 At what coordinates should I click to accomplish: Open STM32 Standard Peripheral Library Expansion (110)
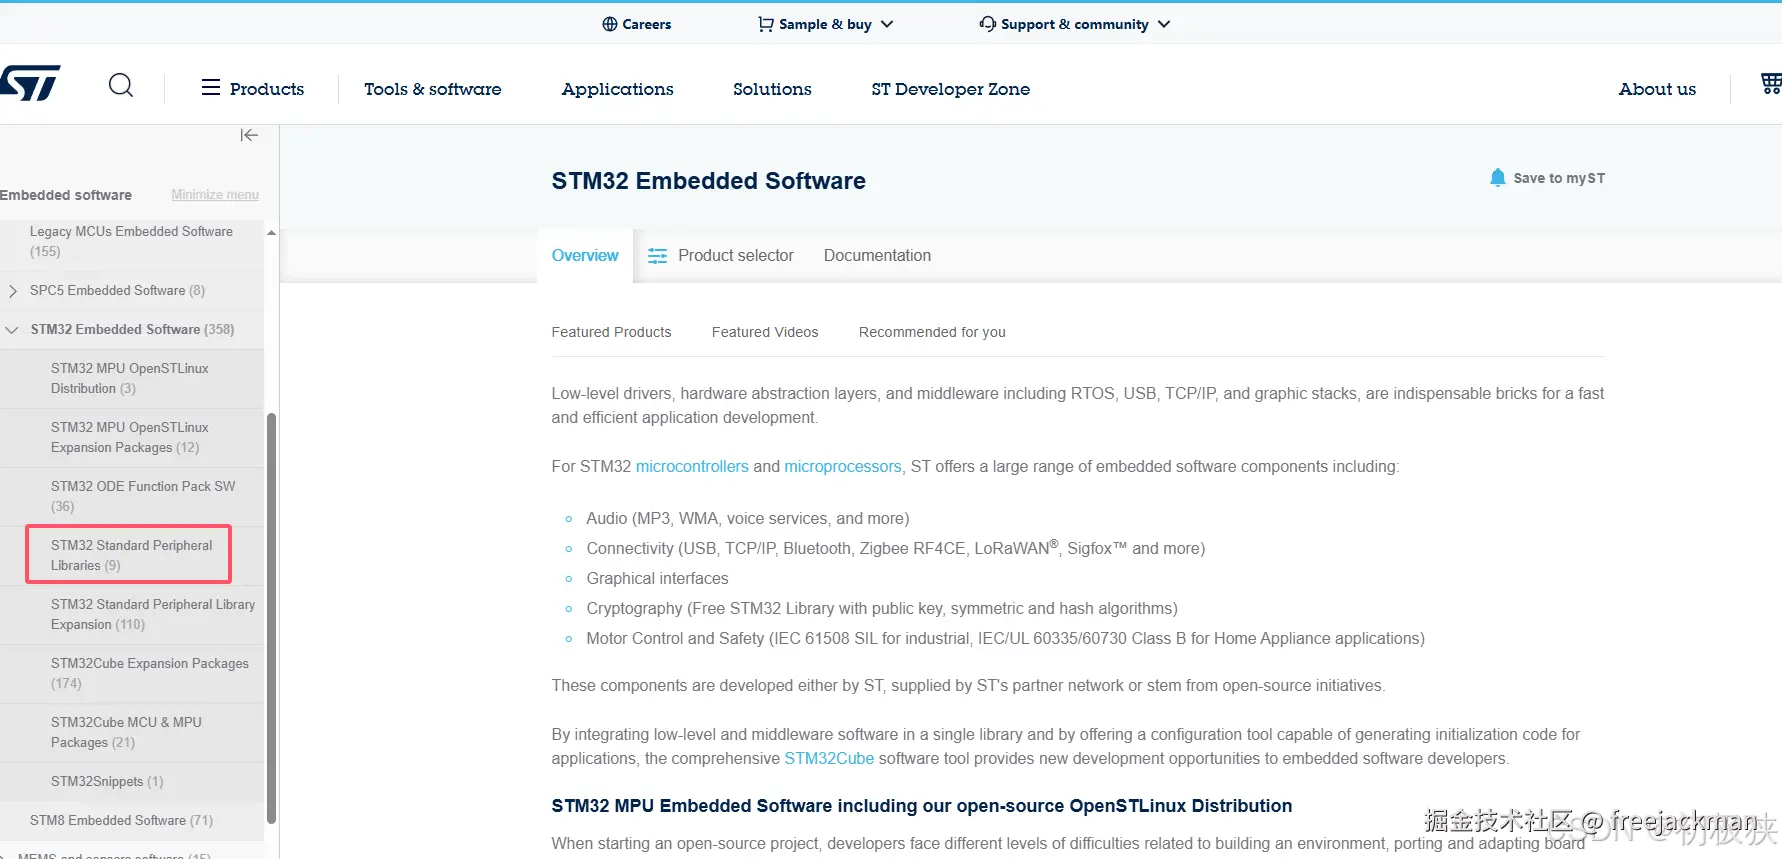click(x=132, y=615)
